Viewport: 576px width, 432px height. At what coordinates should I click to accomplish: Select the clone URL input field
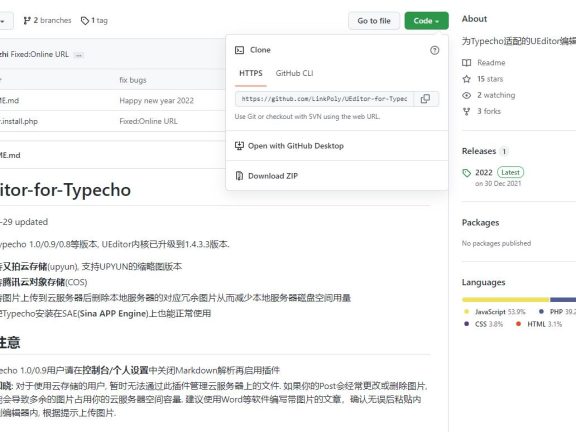point(324,99)
